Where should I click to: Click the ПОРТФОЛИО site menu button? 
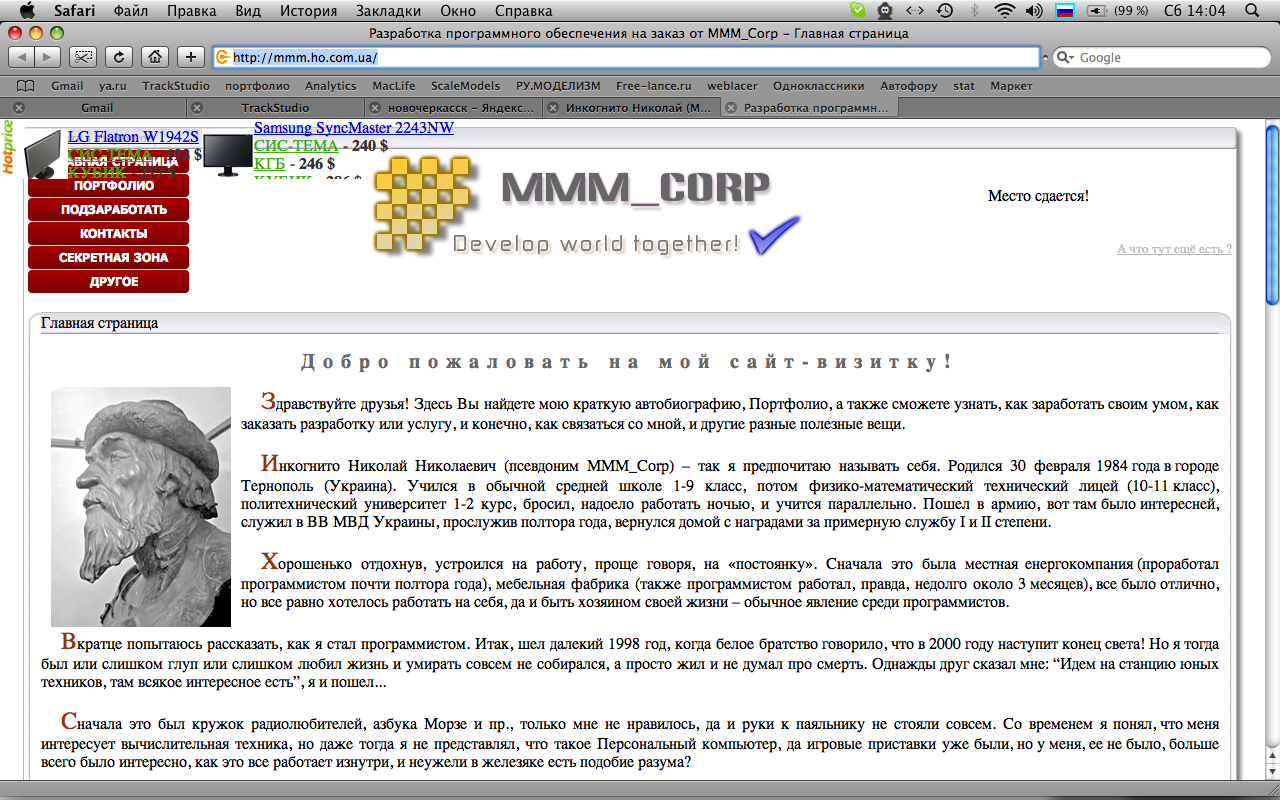108,185
